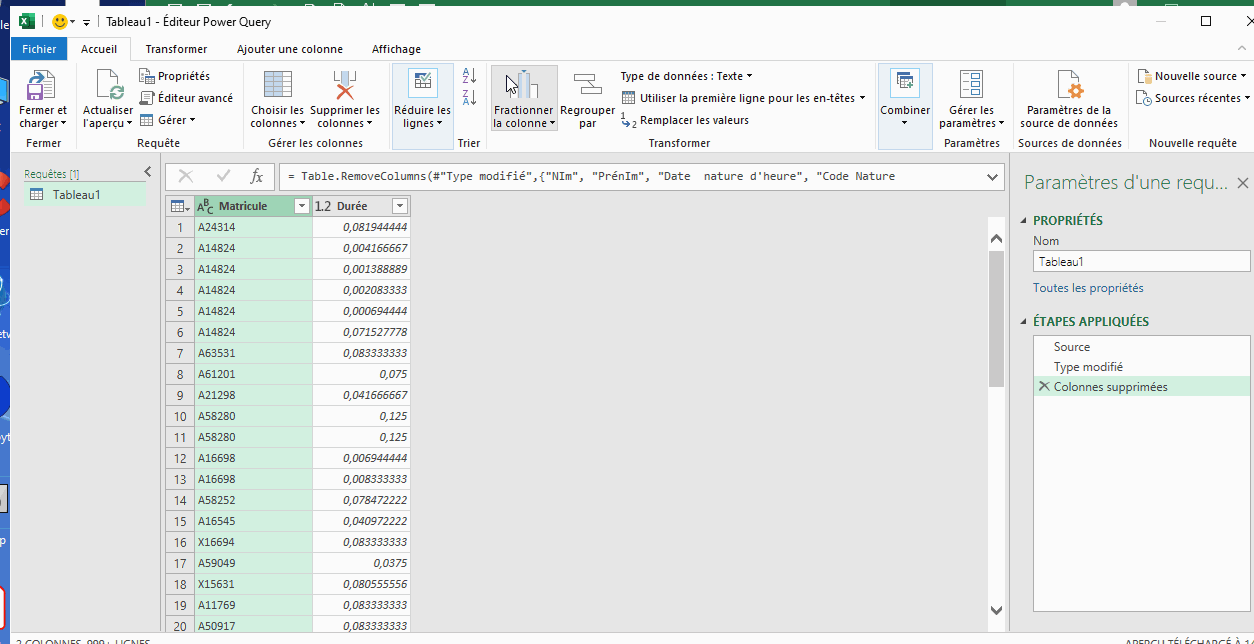Open the Sources récentes dropdown

point(1195,98)
